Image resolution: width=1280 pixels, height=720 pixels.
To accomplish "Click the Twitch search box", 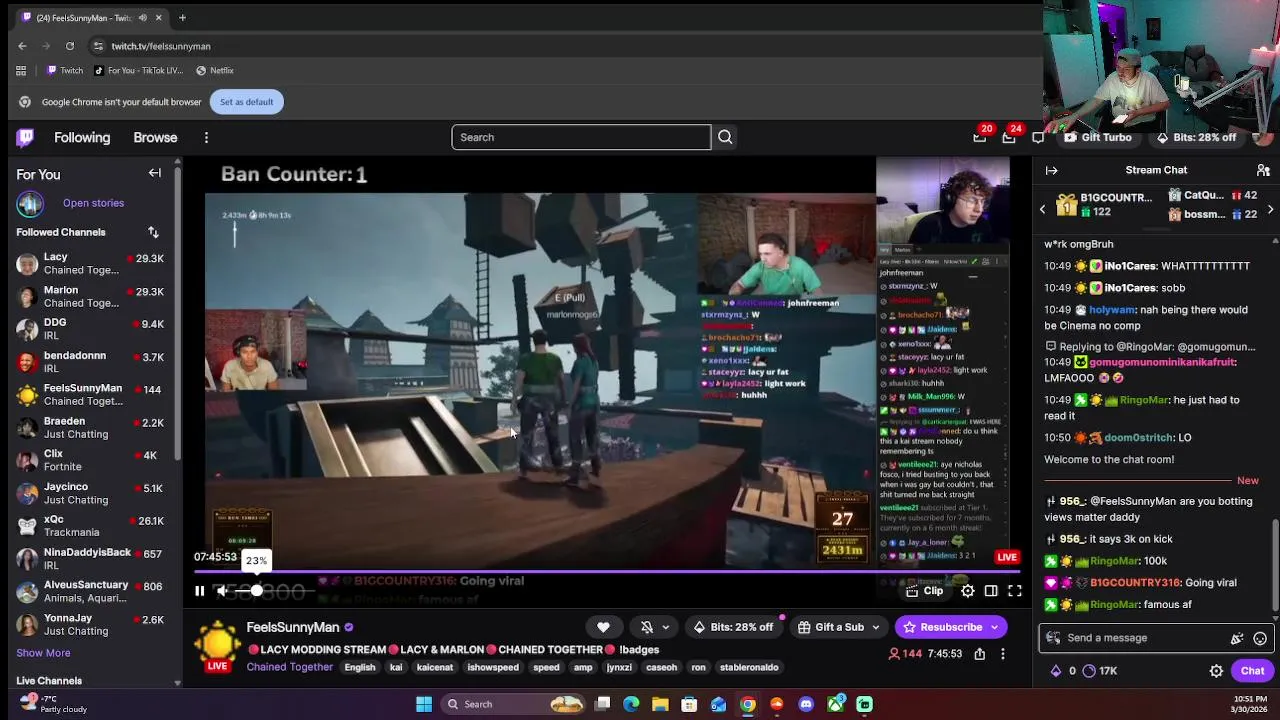I will click(581, 137).
